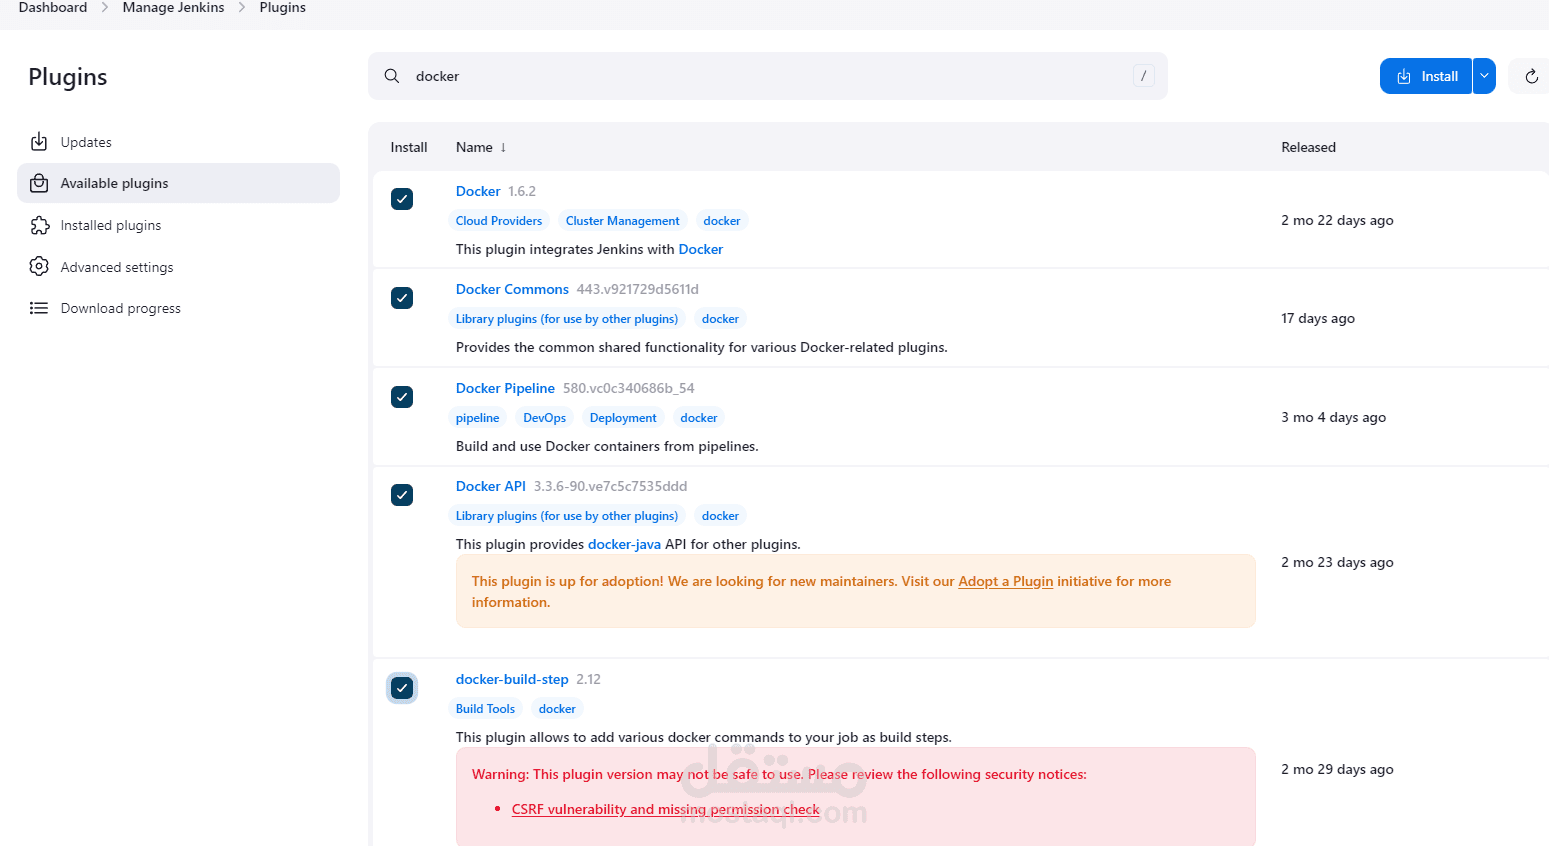Click the '17 days ago' release date

tap(1318, 318)
